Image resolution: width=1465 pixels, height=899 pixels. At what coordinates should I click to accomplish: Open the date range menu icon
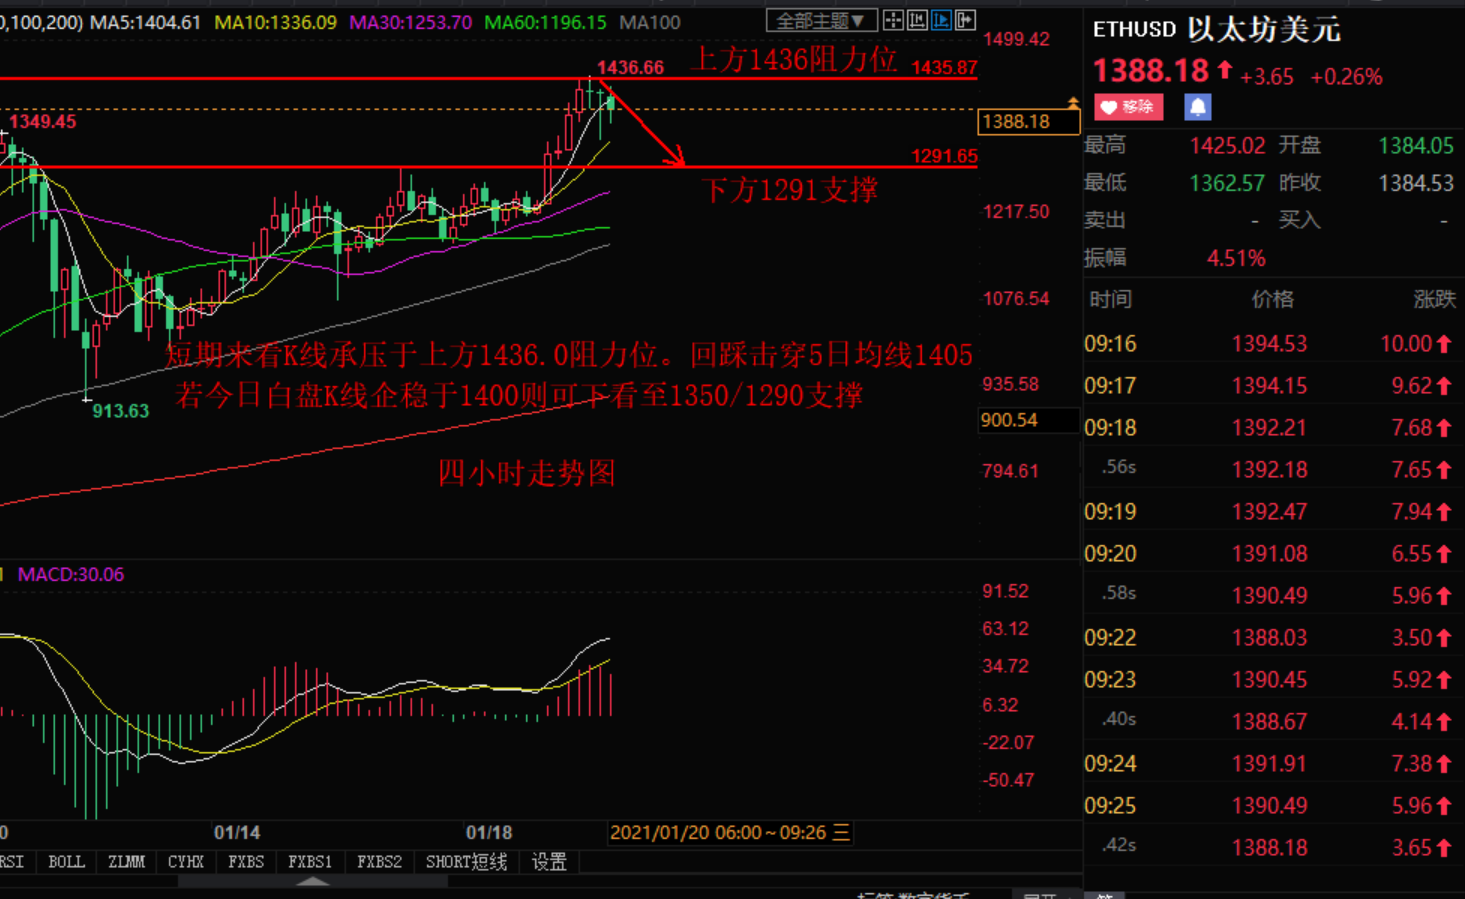(841, 832)
